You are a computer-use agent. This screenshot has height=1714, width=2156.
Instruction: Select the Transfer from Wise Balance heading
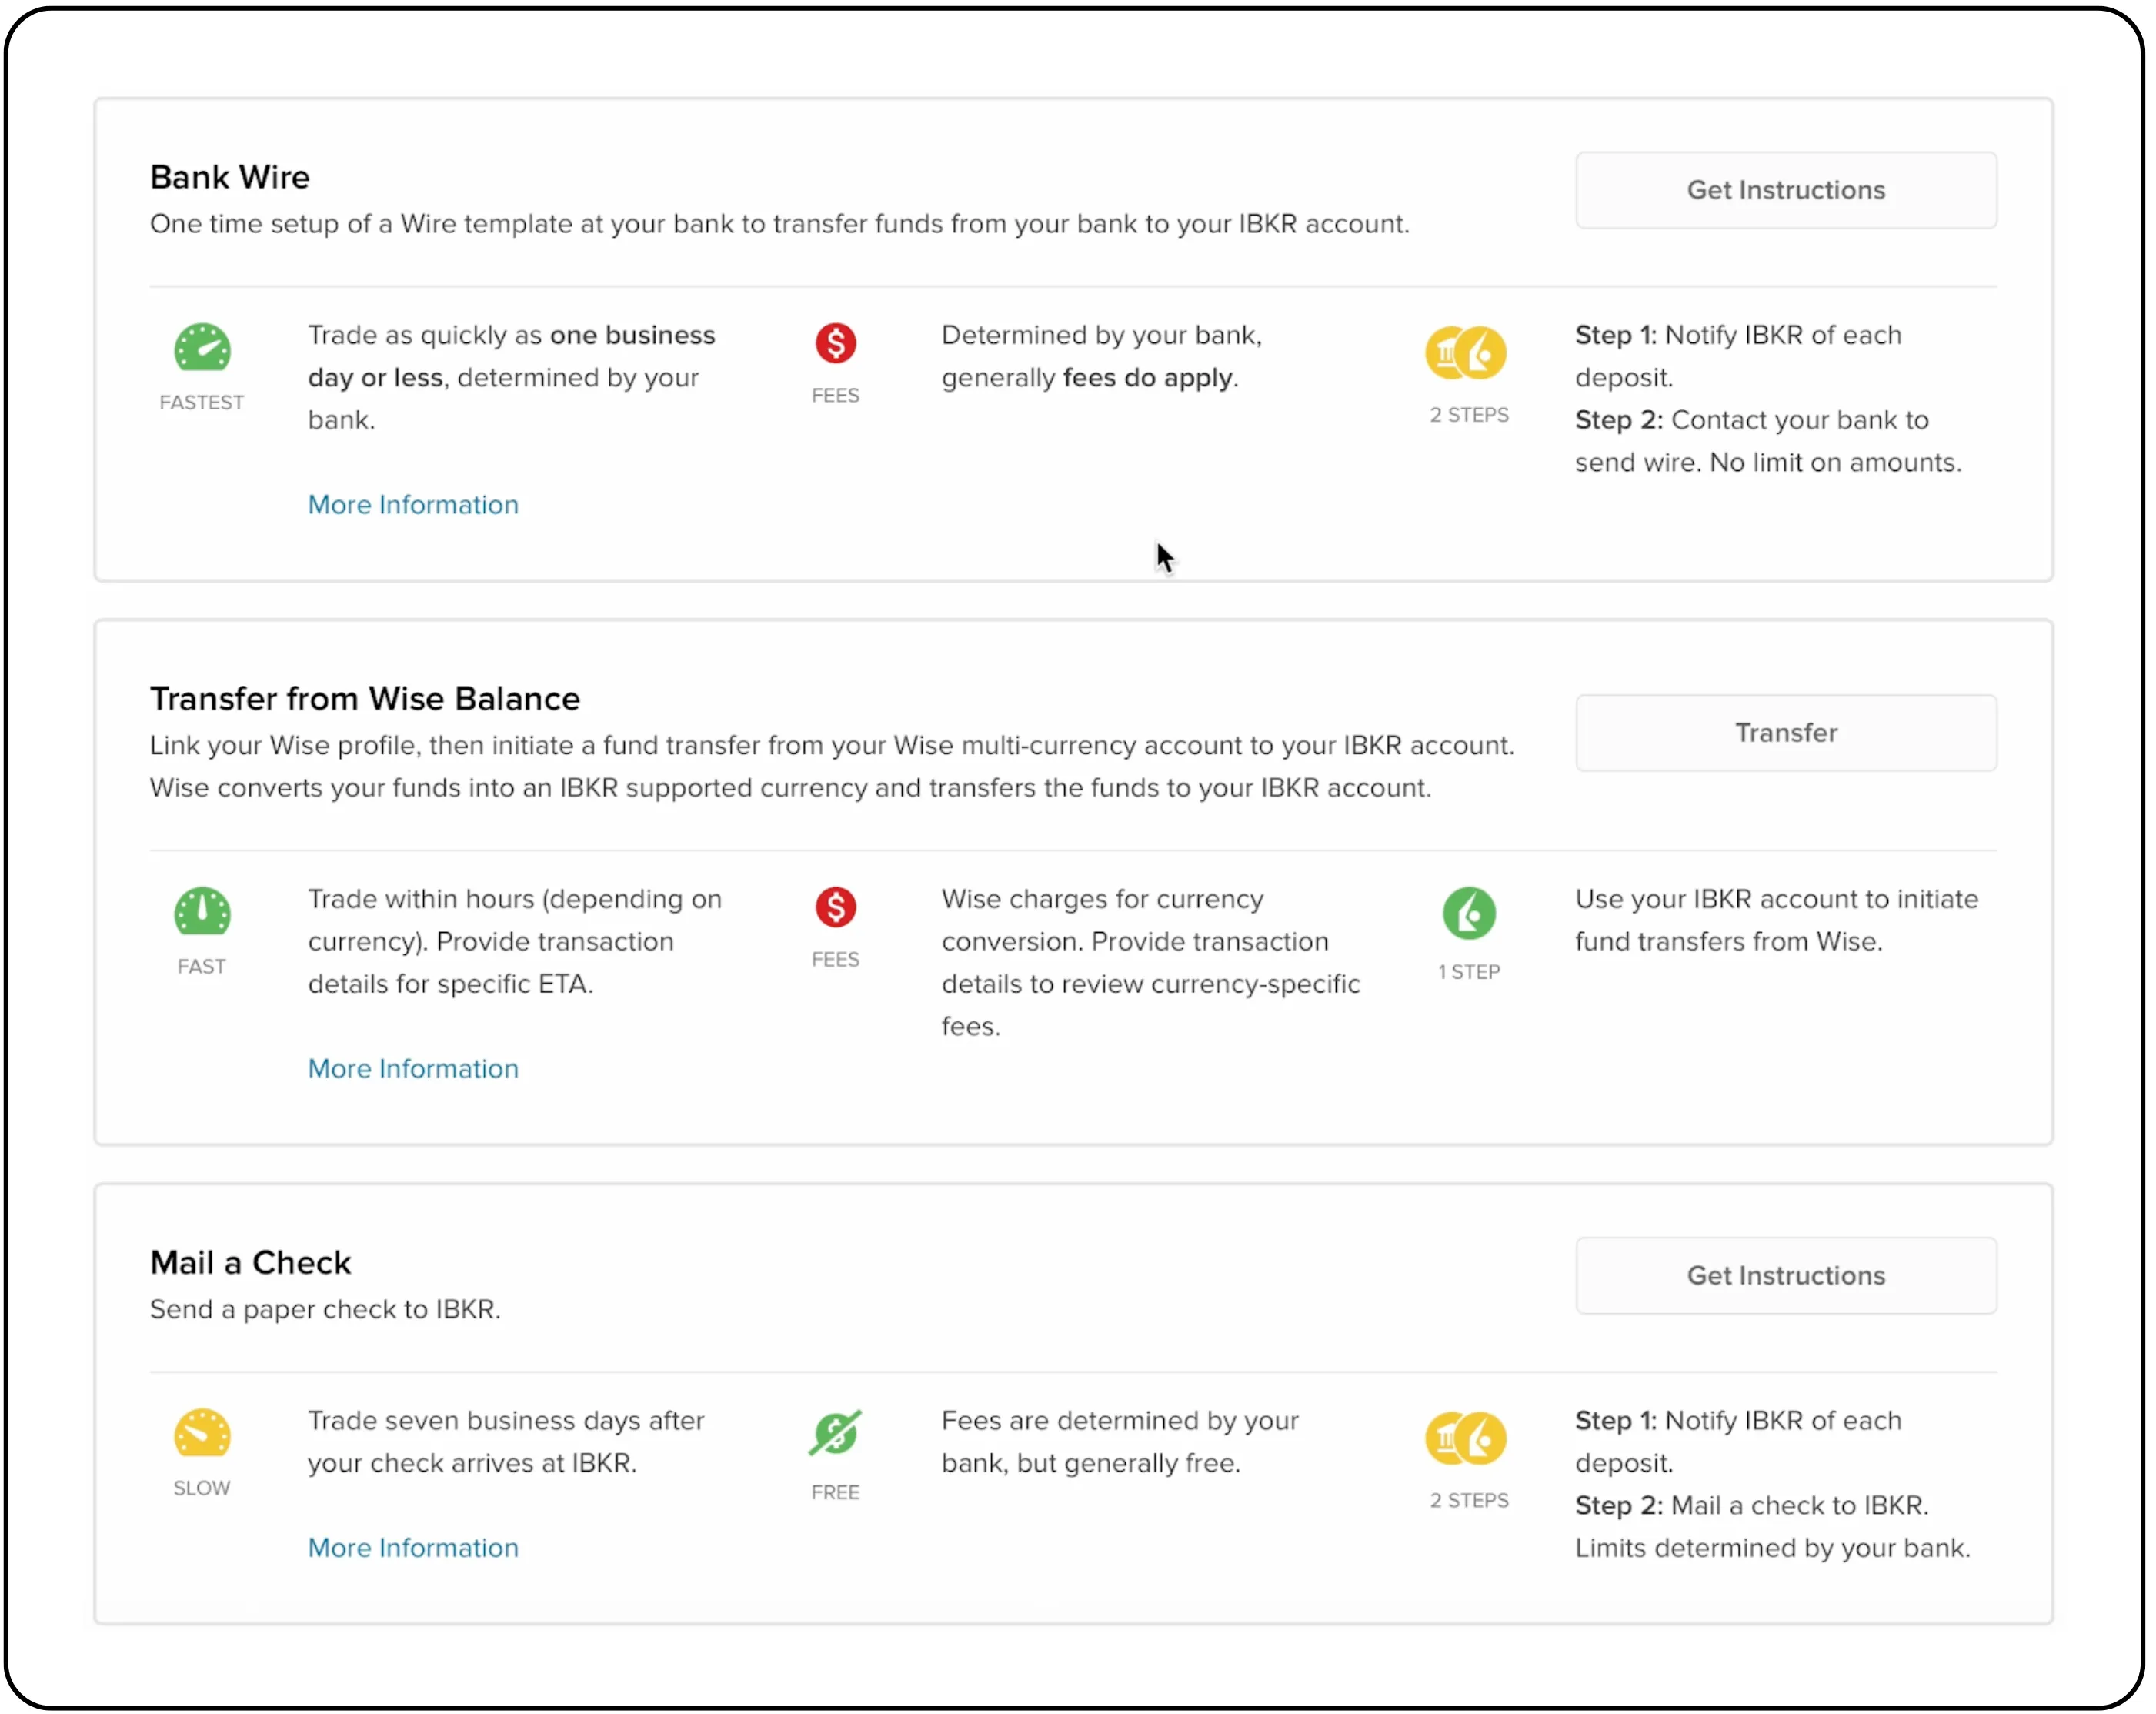pyautogui.click(x=365, y=698)
